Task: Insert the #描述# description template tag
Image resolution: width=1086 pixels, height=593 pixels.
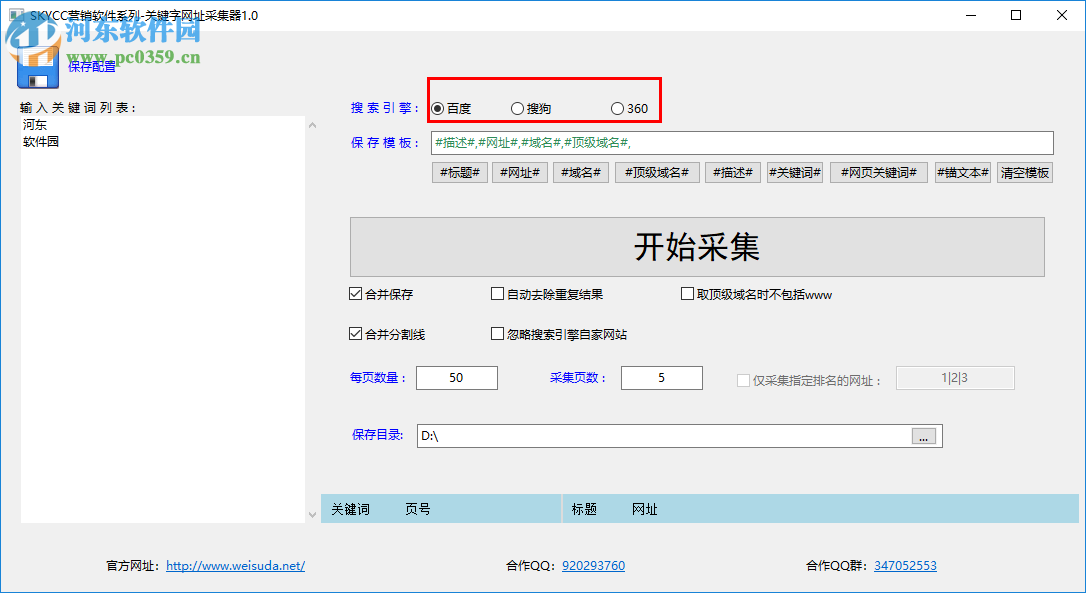Action: [x=732, y=172]
